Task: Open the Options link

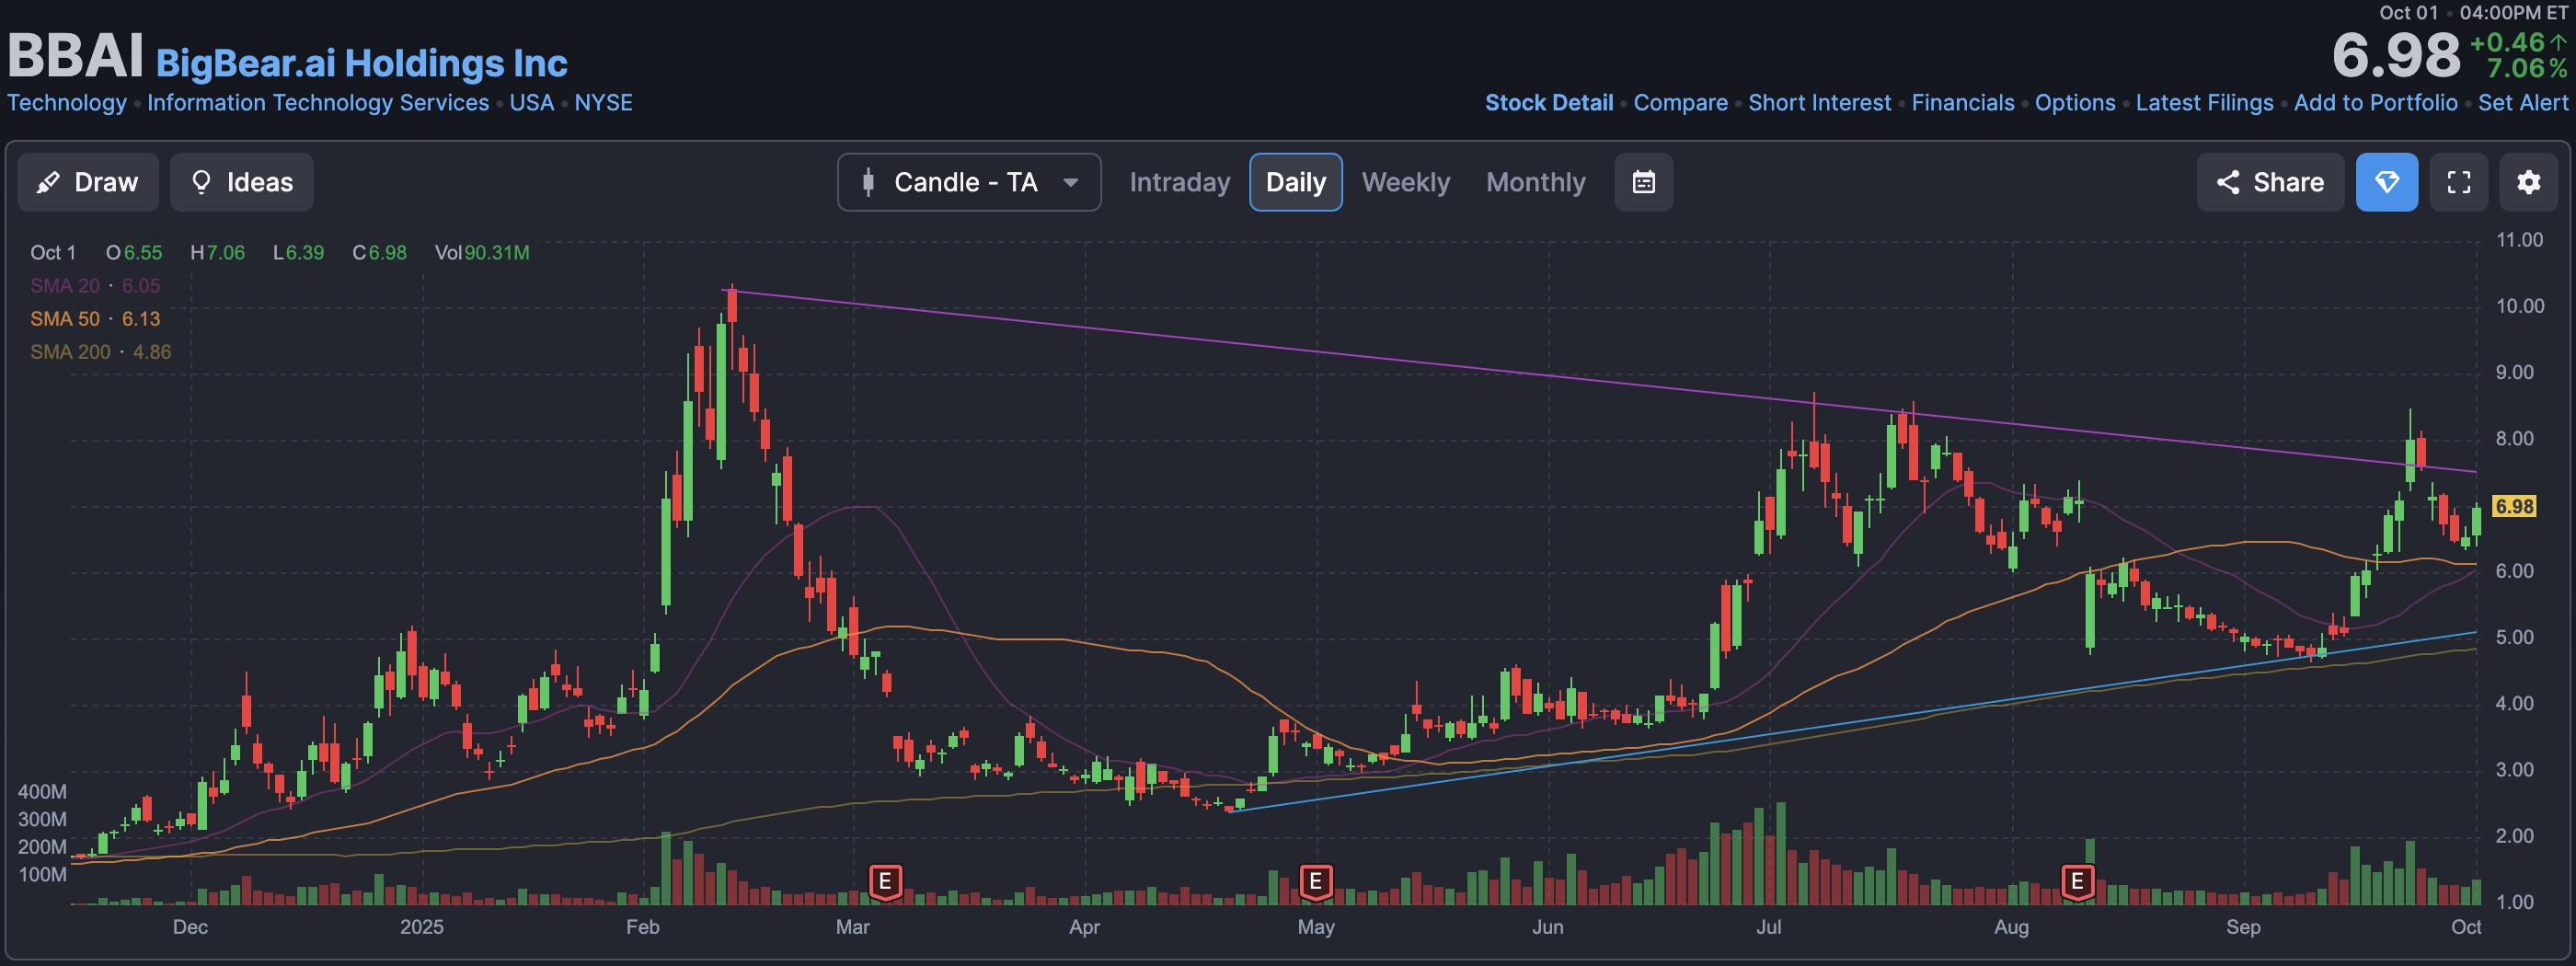Action: [2074, 103]
